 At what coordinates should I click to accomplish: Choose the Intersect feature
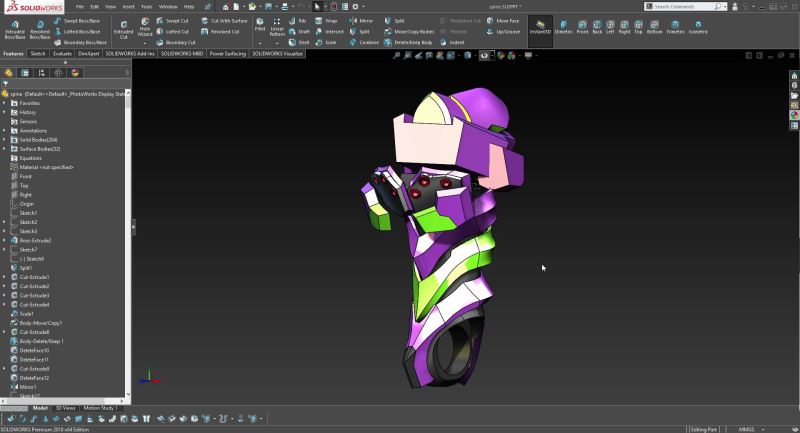click(x=329, y=32)
